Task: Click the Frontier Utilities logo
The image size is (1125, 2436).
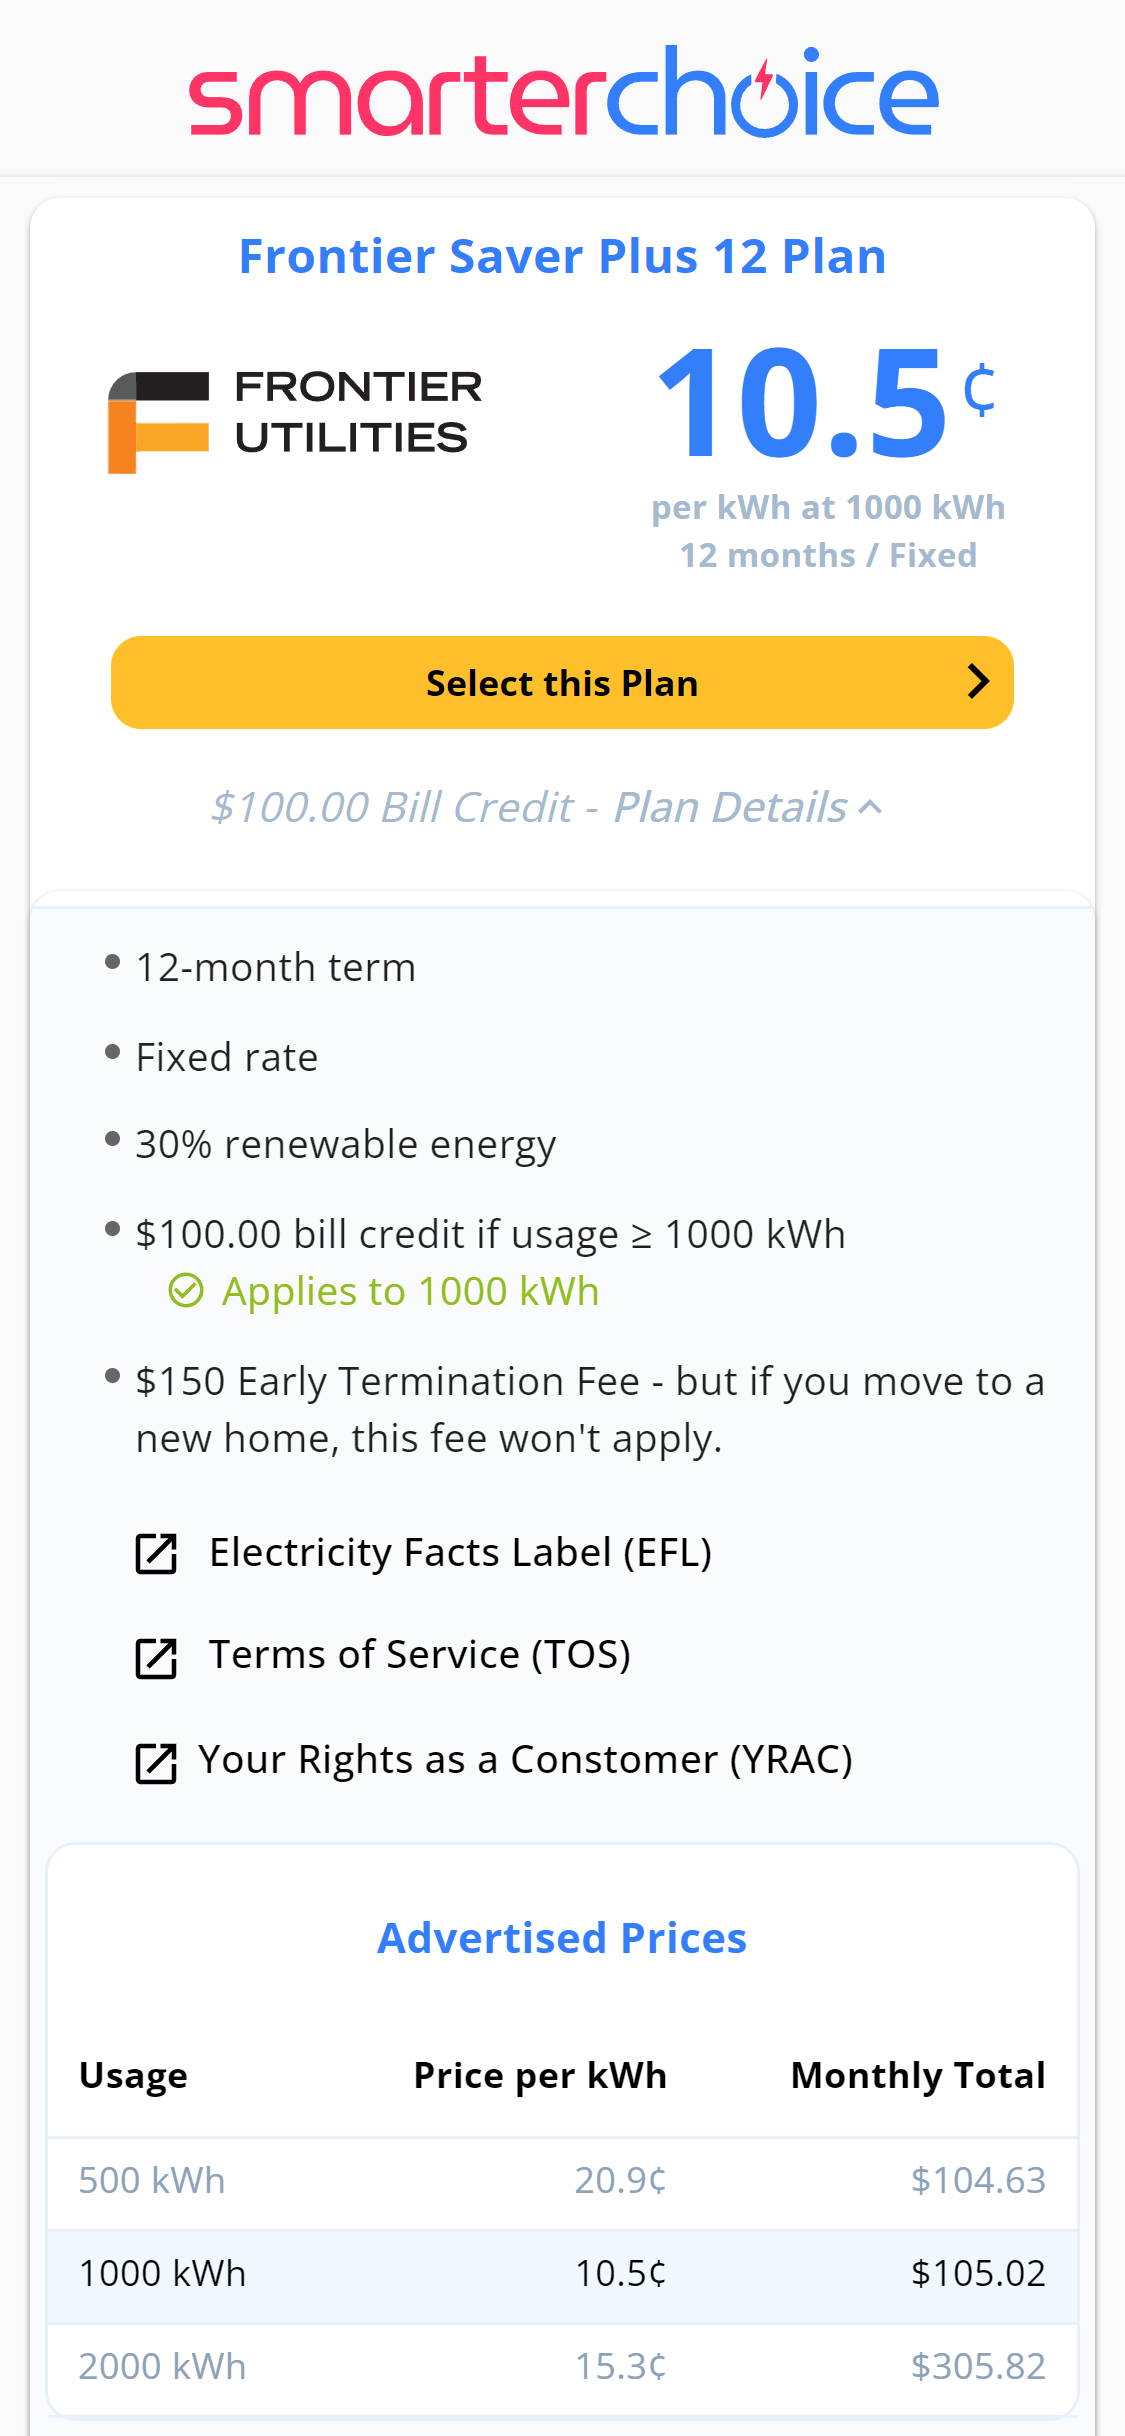Action: click(295, 420)
